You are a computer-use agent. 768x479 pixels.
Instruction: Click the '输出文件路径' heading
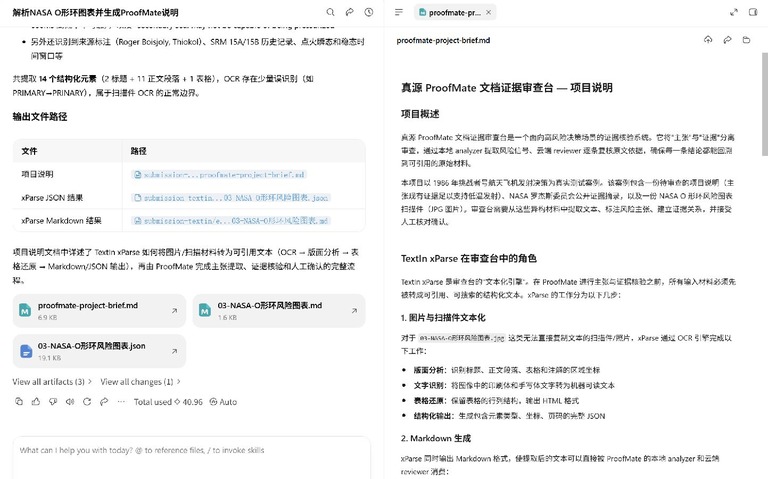(x=40, y=117)
